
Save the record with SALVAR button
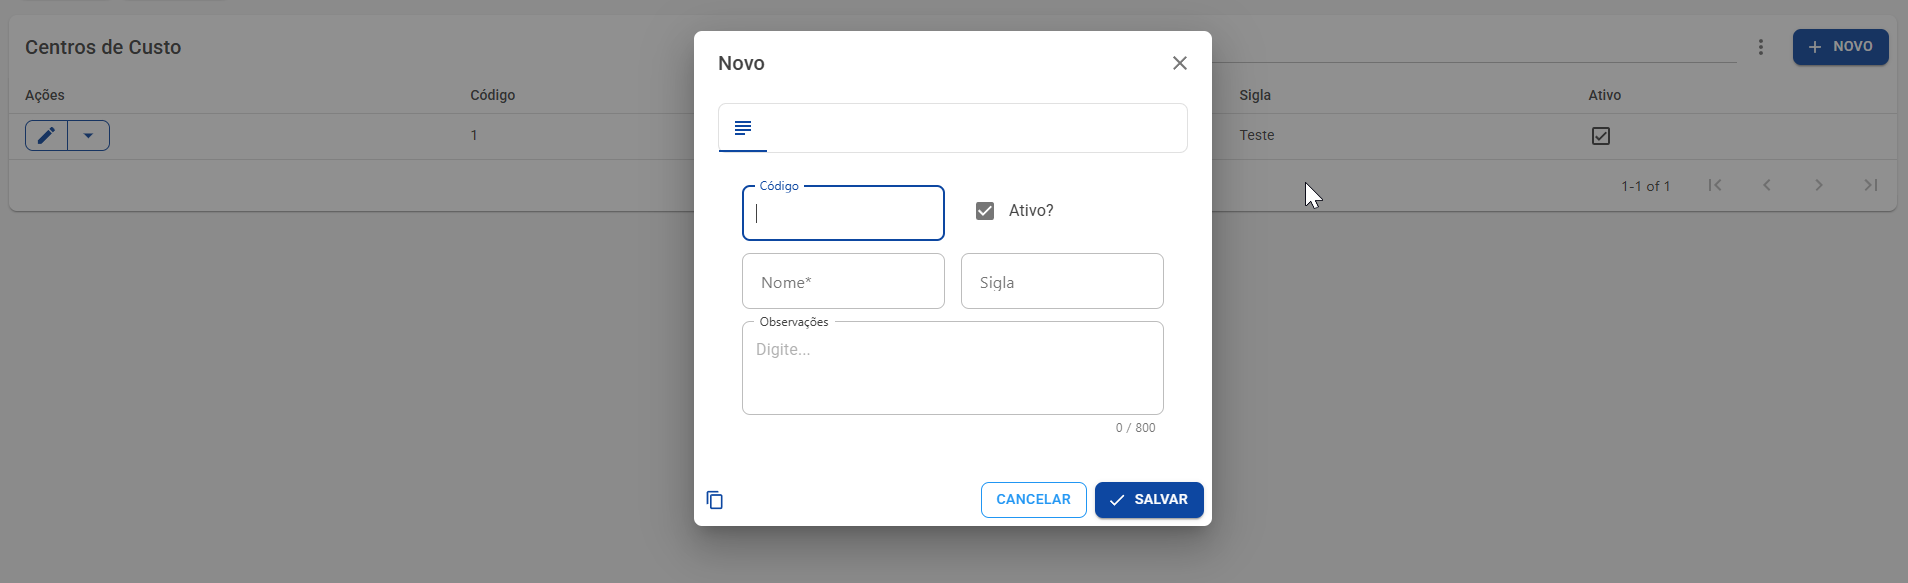(1149, 500)
